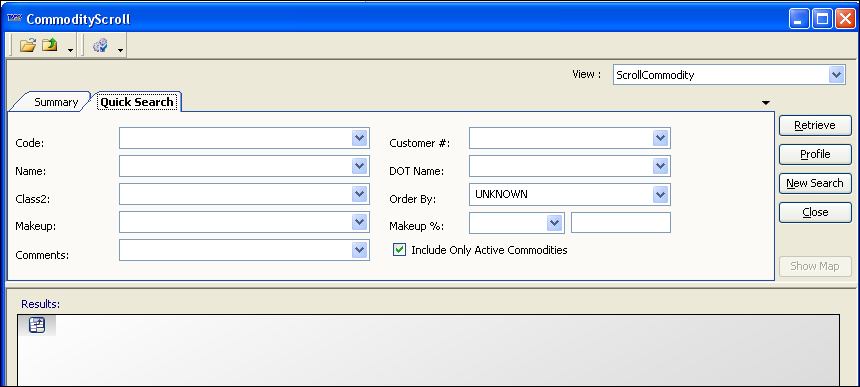Select the Quick Search tab
Viewport: 860px width, 387px height.
pos(137,102)
